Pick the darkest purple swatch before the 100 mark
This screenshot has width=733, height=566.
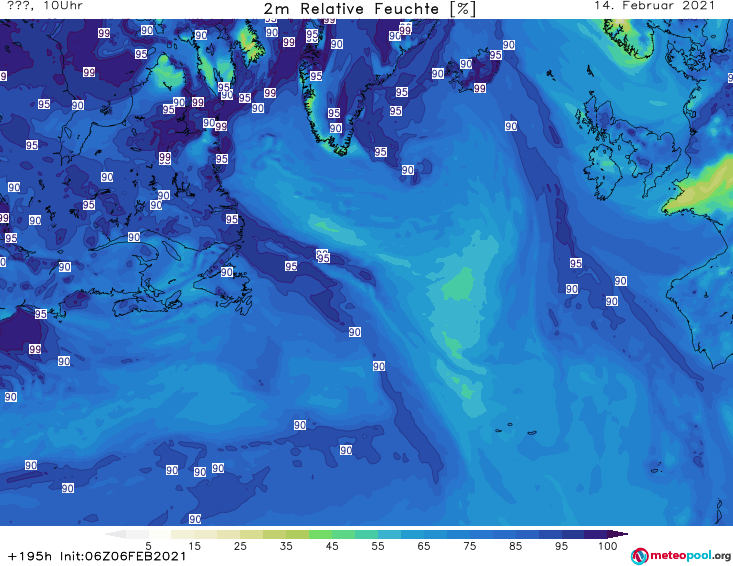click(x=596, y=534)
